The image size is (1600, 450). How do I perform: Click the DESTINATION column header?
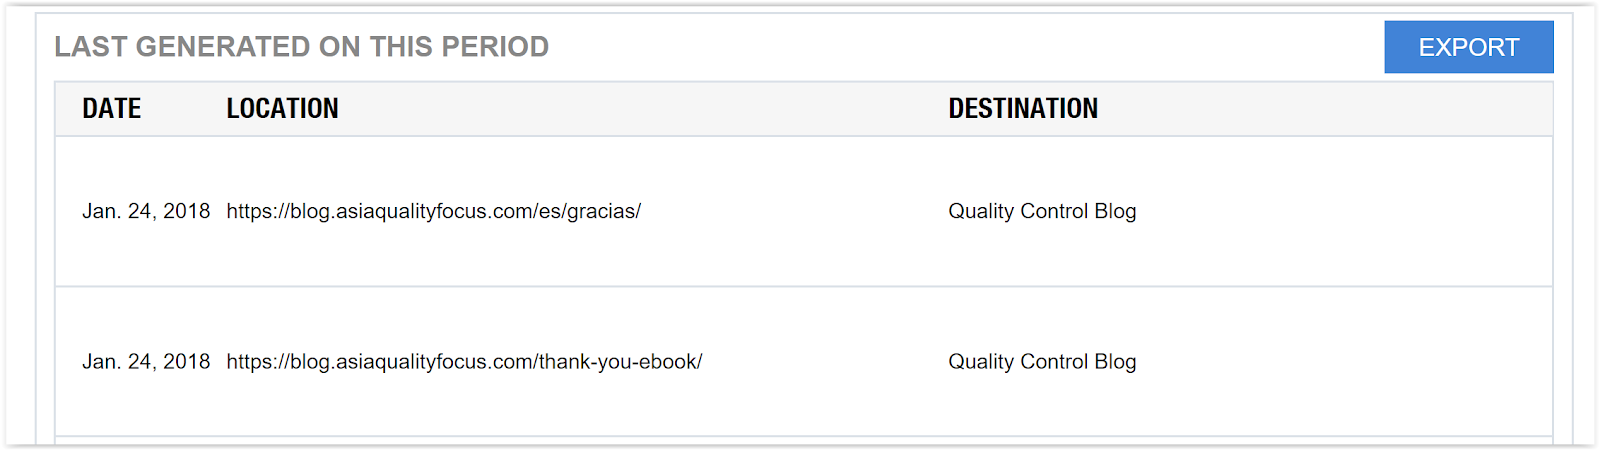[1023, 108]
